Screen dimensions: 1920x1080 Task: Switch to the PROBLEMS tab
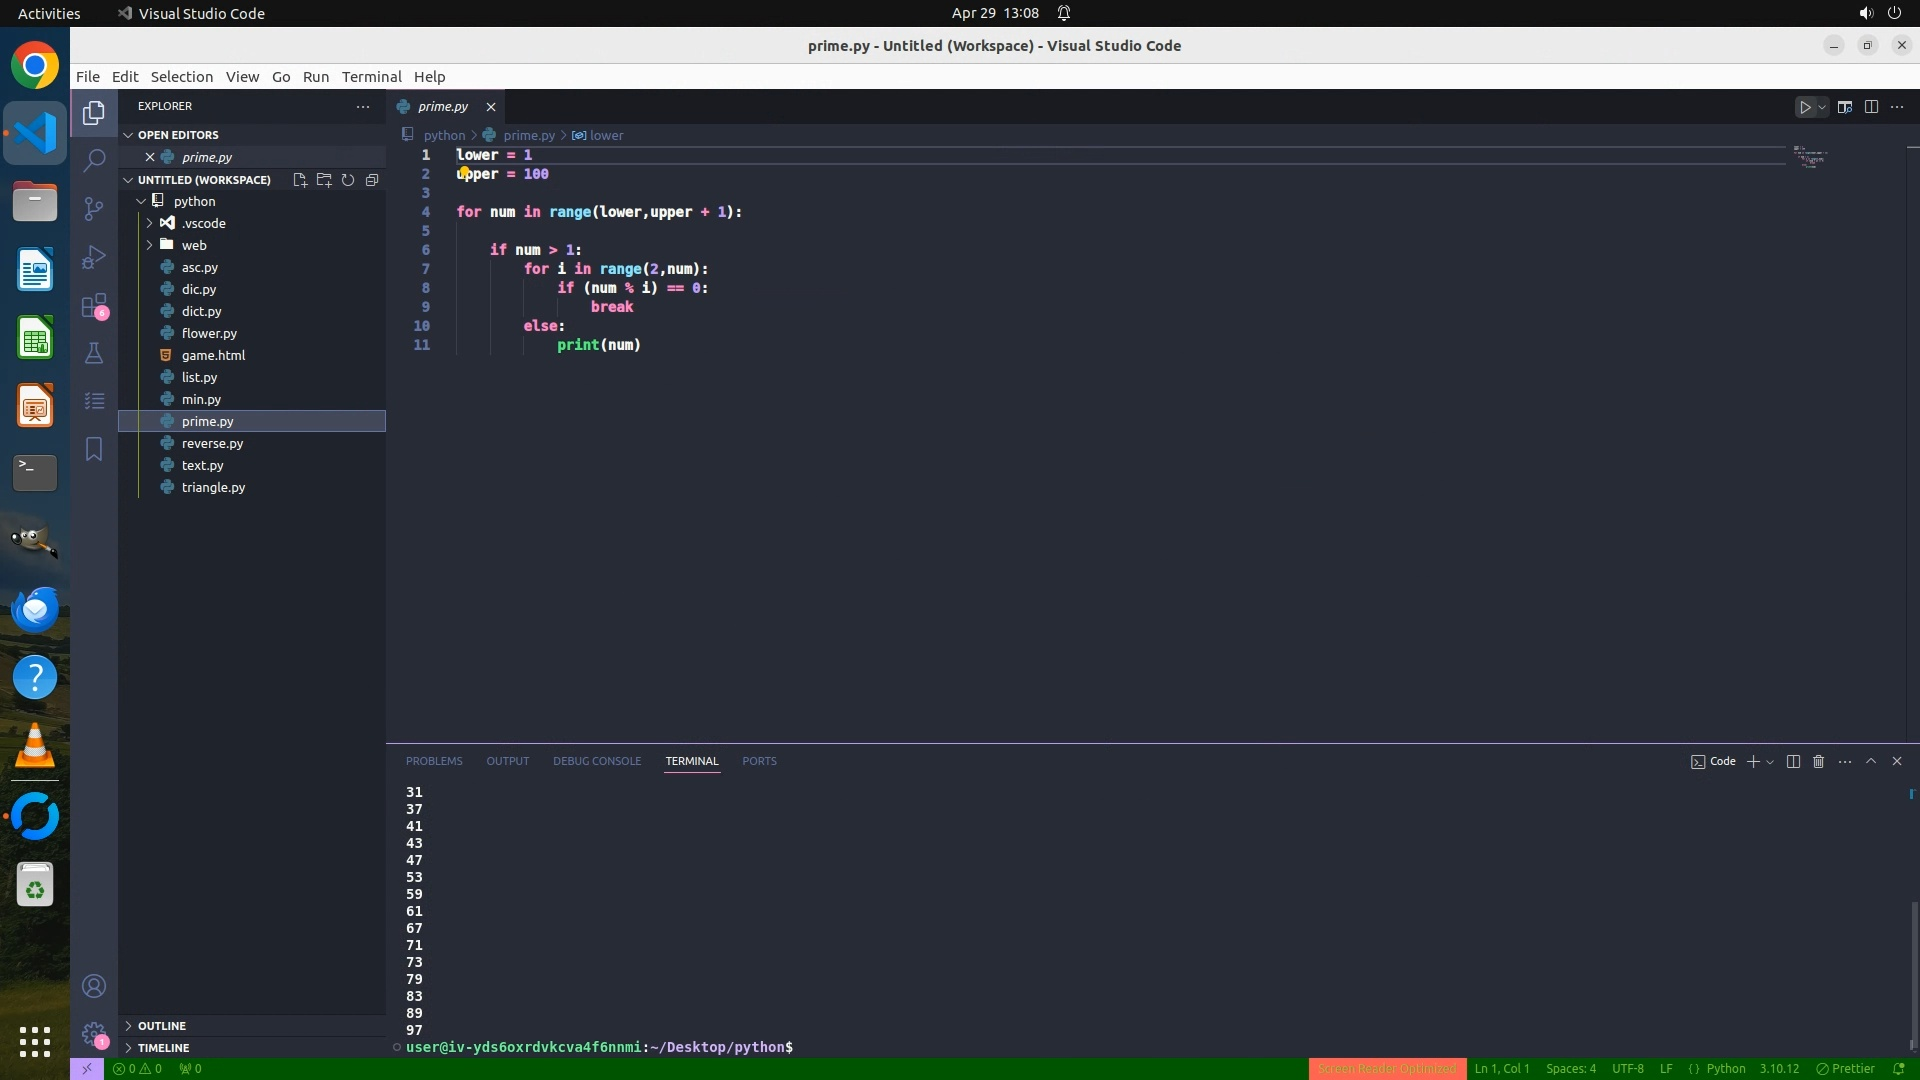[434, 761]
